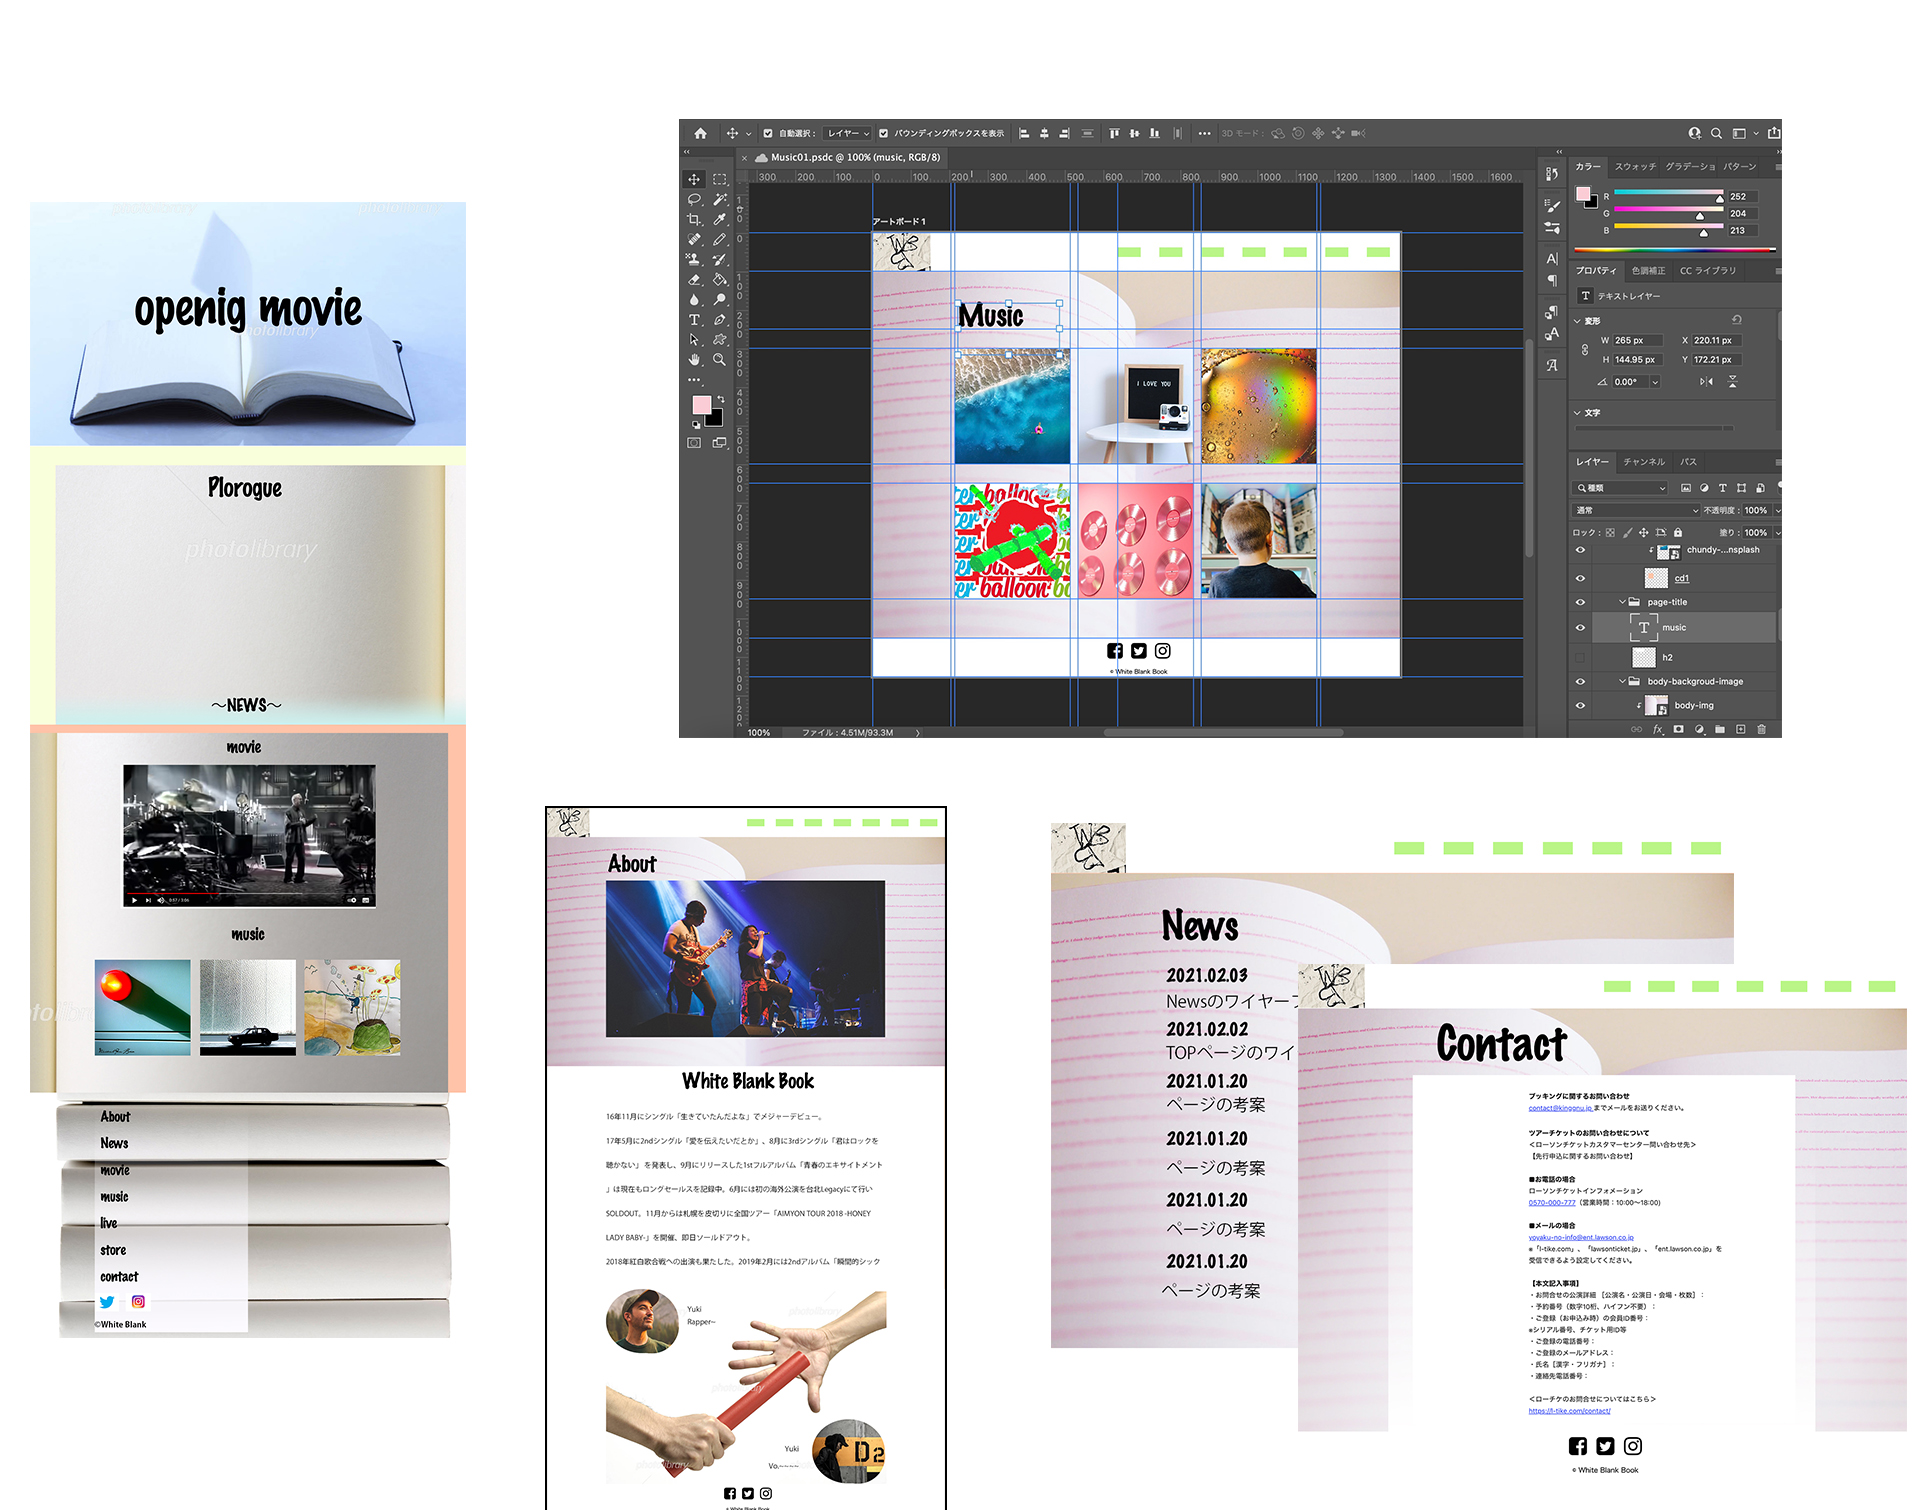Open the 通常 blend mode dropdown
The image size is (1920, 1510).
1636,510
